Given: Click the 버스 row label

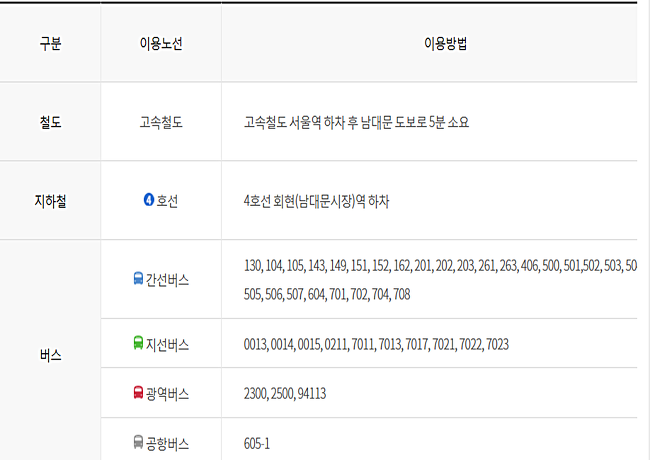Looking at the screenshot, I should (50, 355).
